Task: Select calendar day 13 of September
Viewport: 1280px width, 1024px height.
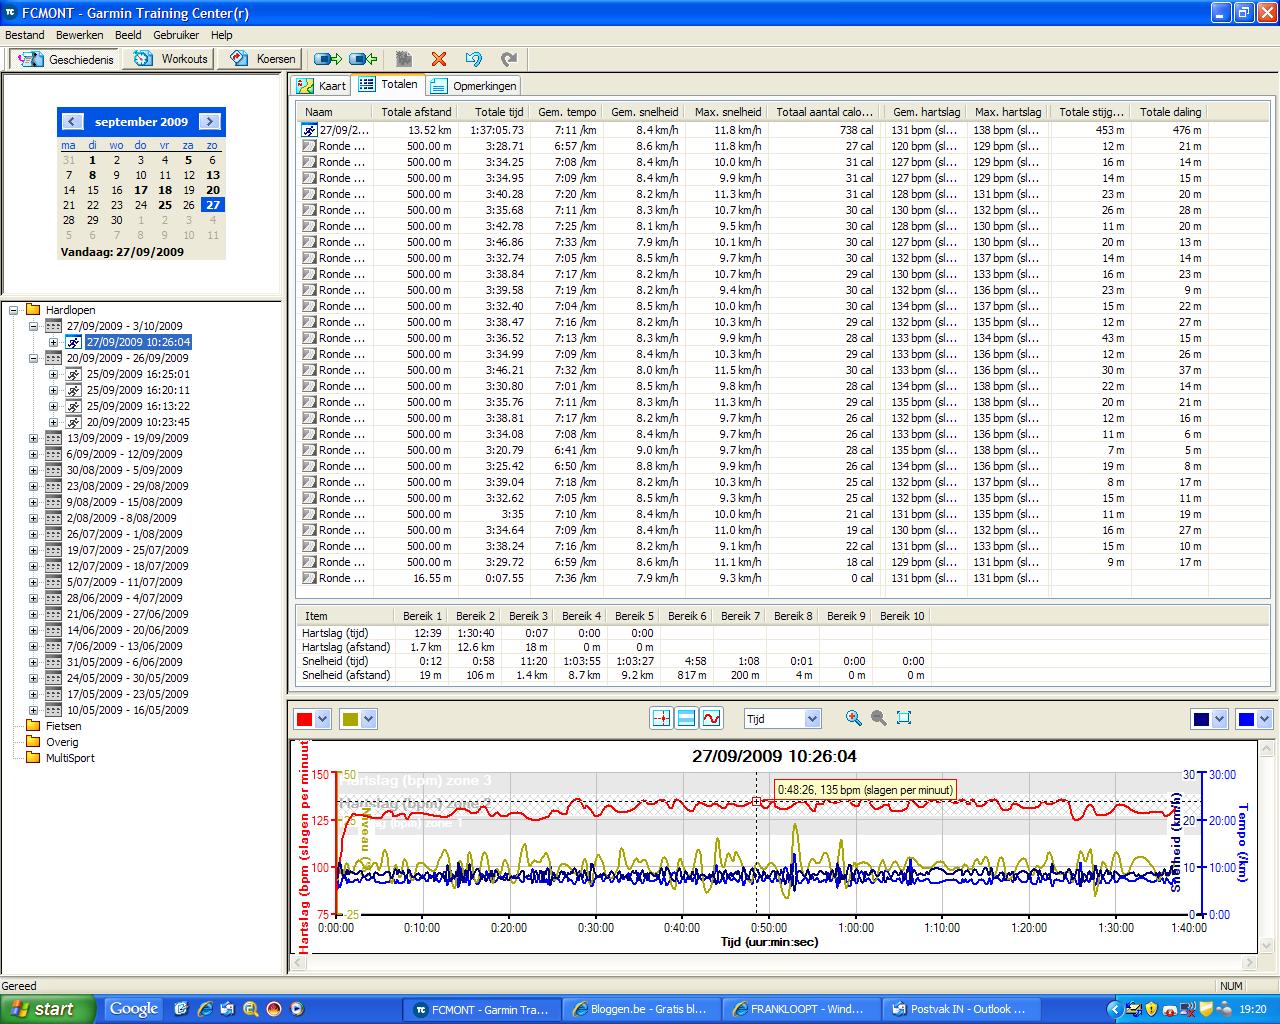Action: [213, 175]
